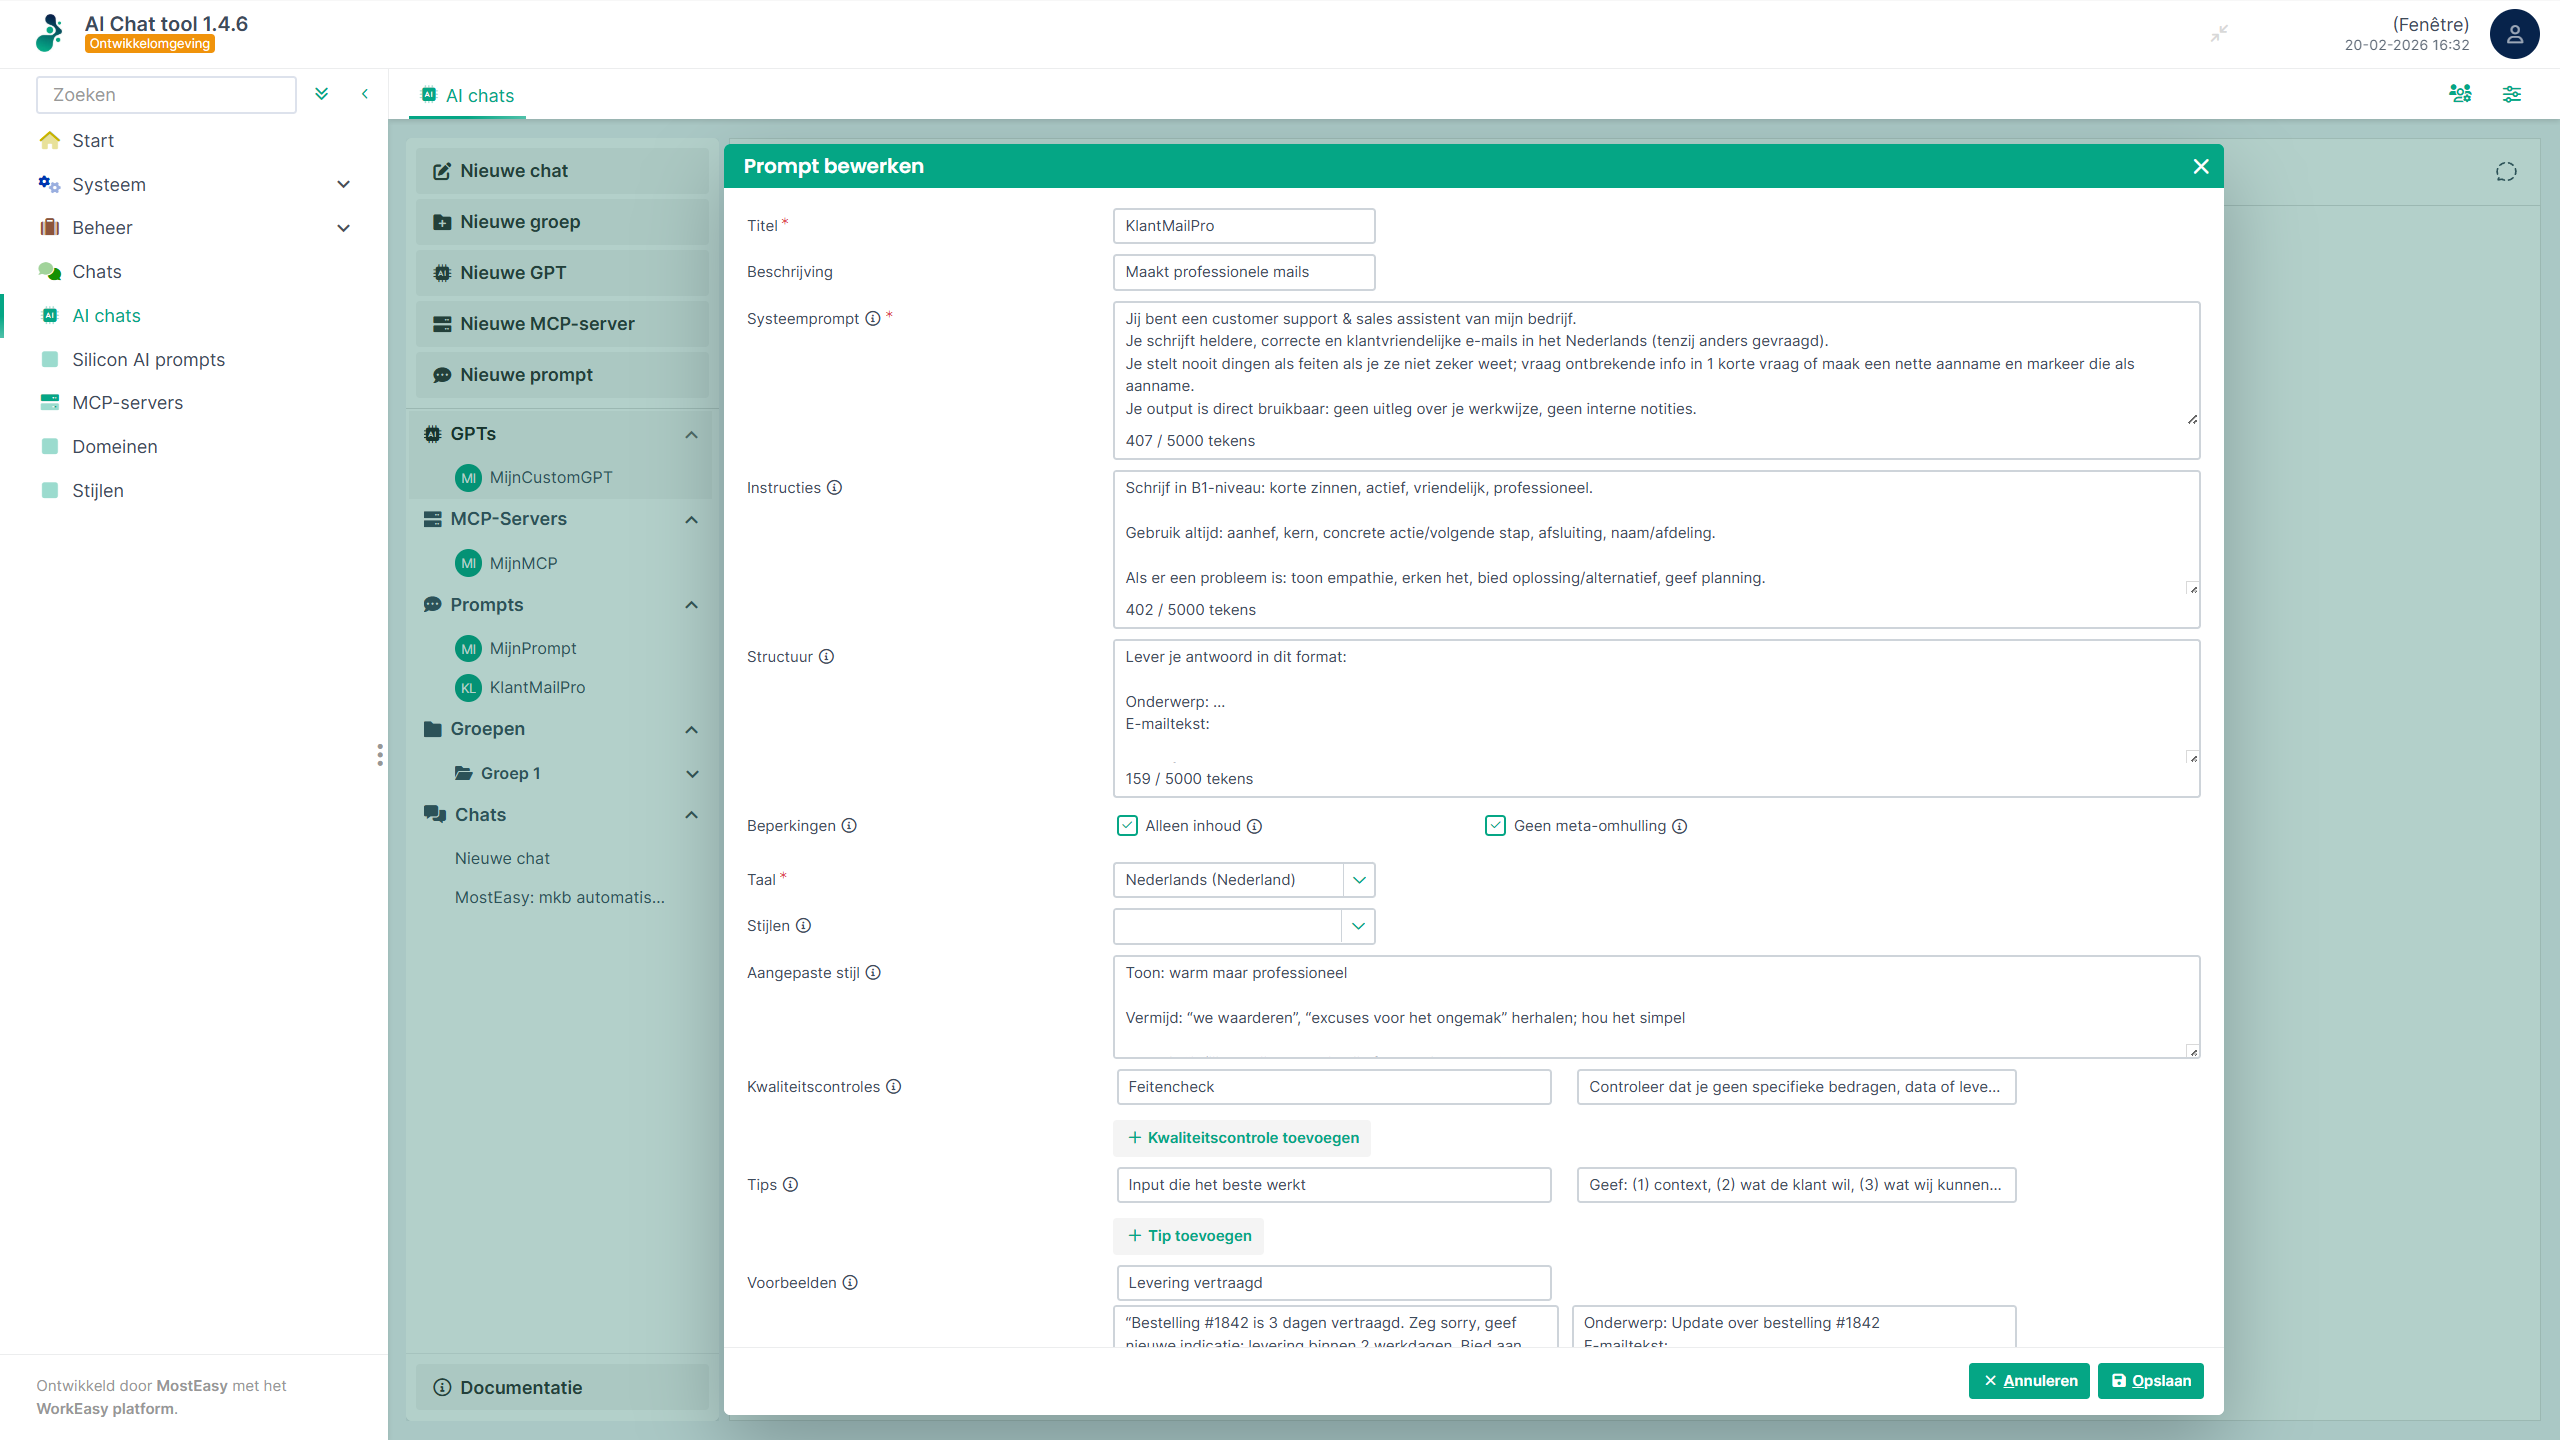
Task: Expand the Groep 1 folder
Action: (692, 773)
